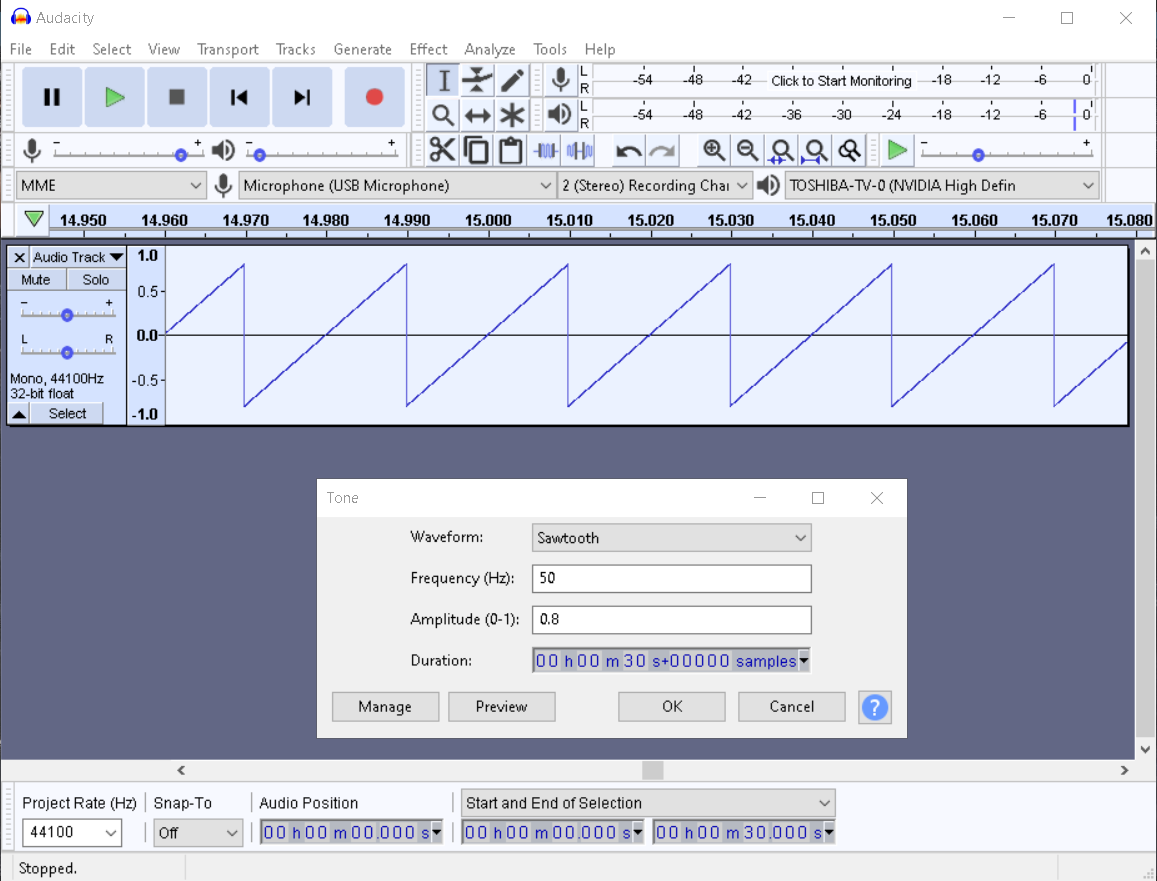Click the Zoom In magnifier icon
This screenshot has height=881, width=1157.
click(713, 151)
